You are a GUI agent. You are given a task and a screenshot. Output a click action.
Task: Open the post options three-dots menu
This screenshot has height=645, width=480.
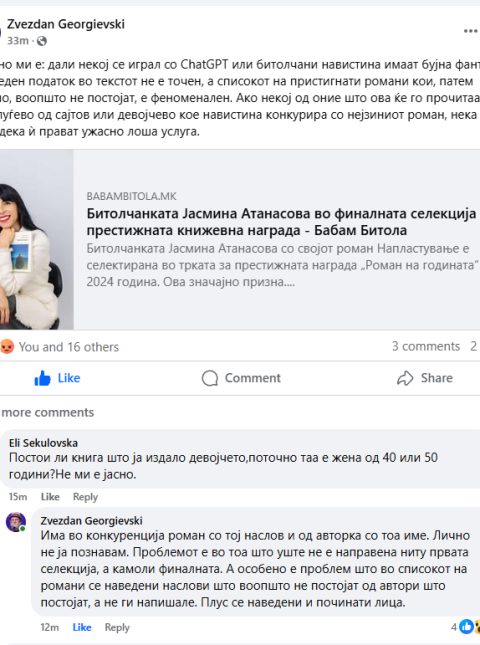(471, 31)
